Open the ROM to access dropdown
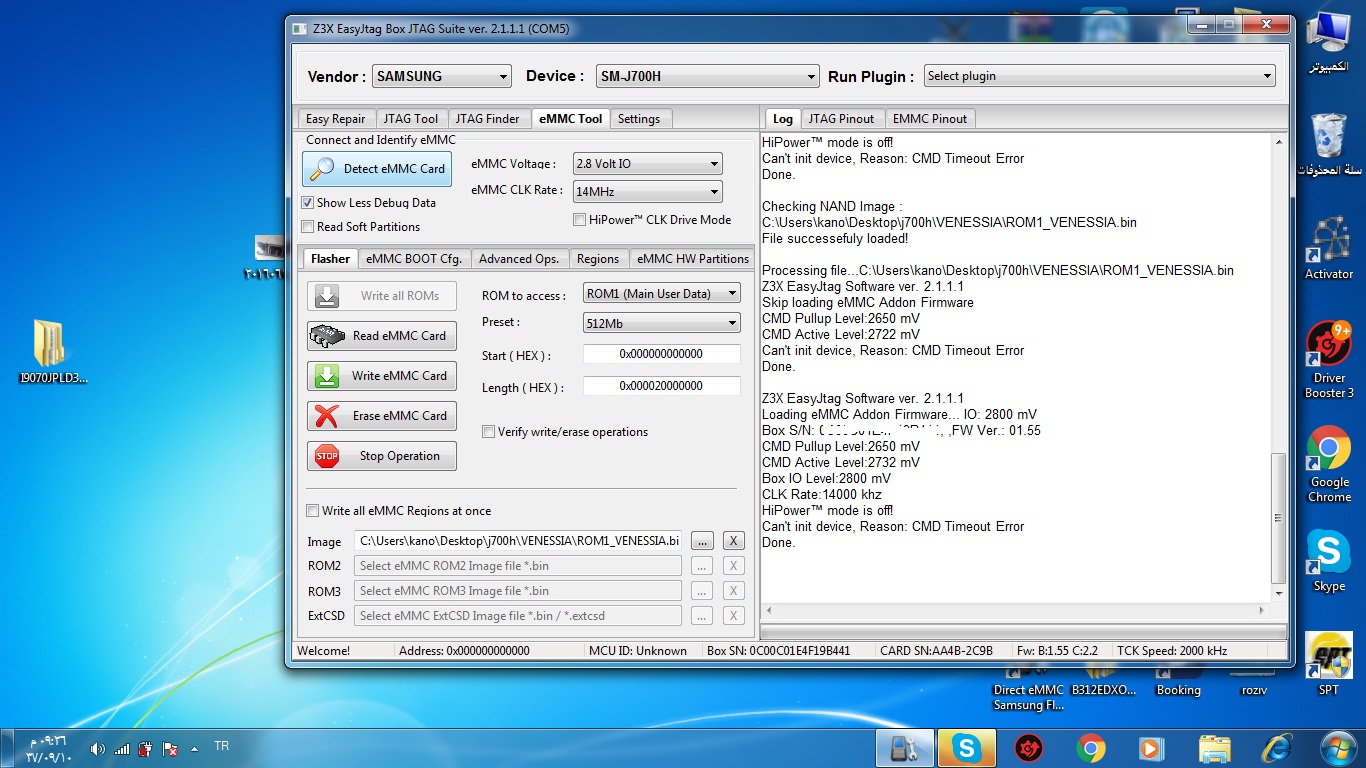The image size is (1366, 768). coord(662,294)
